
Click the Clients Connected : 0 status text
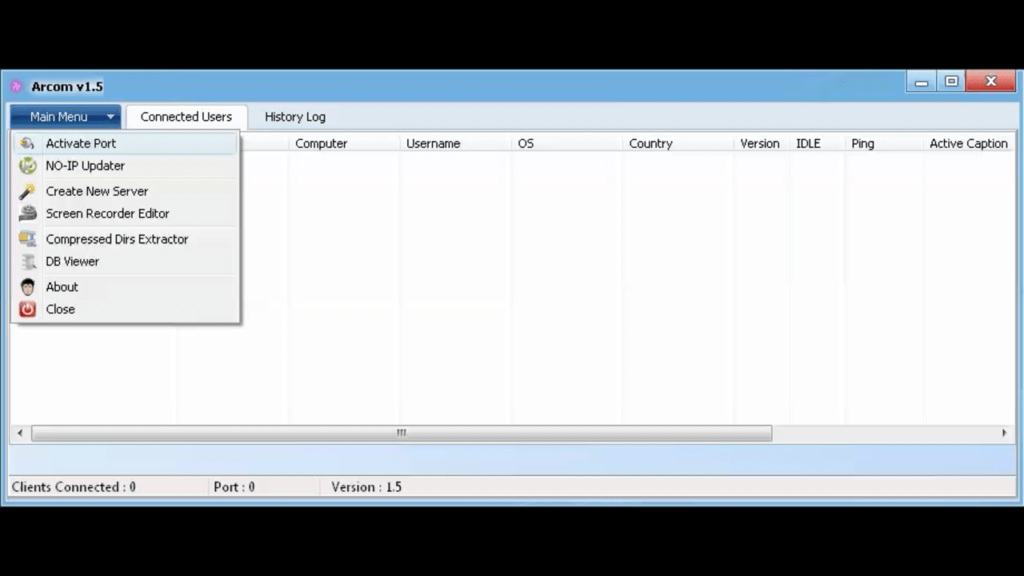coord(74,487)
